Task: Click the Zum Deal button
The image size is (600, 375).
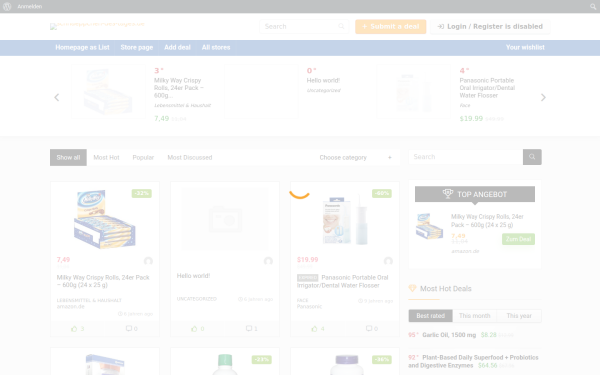Action: click(518, 239)
